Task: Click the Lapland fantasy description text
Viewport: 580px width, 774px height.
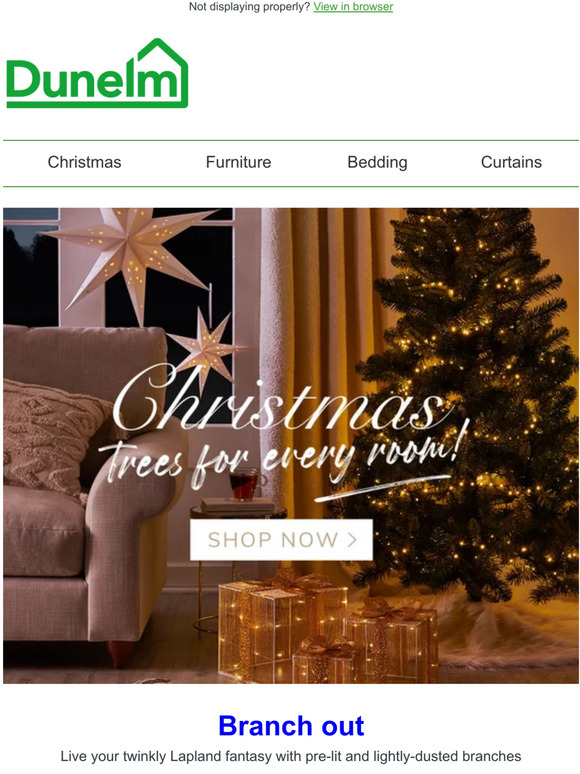Action: (291, 757)
